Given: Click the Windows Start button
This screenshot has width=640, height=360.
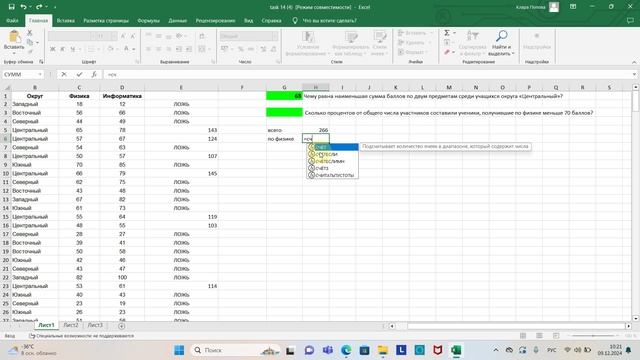Looking at the screenshot, I should click(x=179, y=350).
